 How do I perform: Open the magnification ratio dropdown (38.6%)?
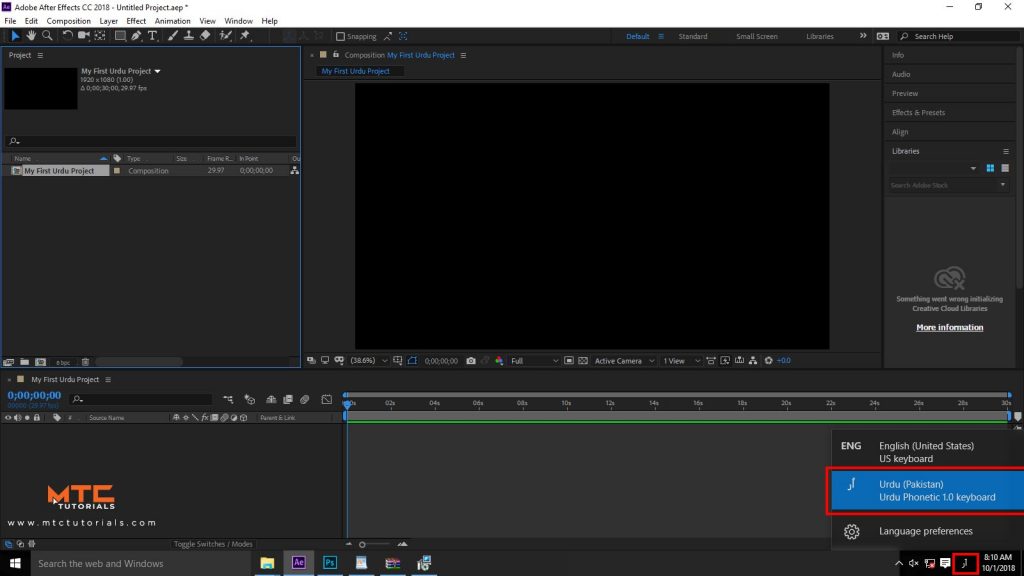(x=369, y=360)
